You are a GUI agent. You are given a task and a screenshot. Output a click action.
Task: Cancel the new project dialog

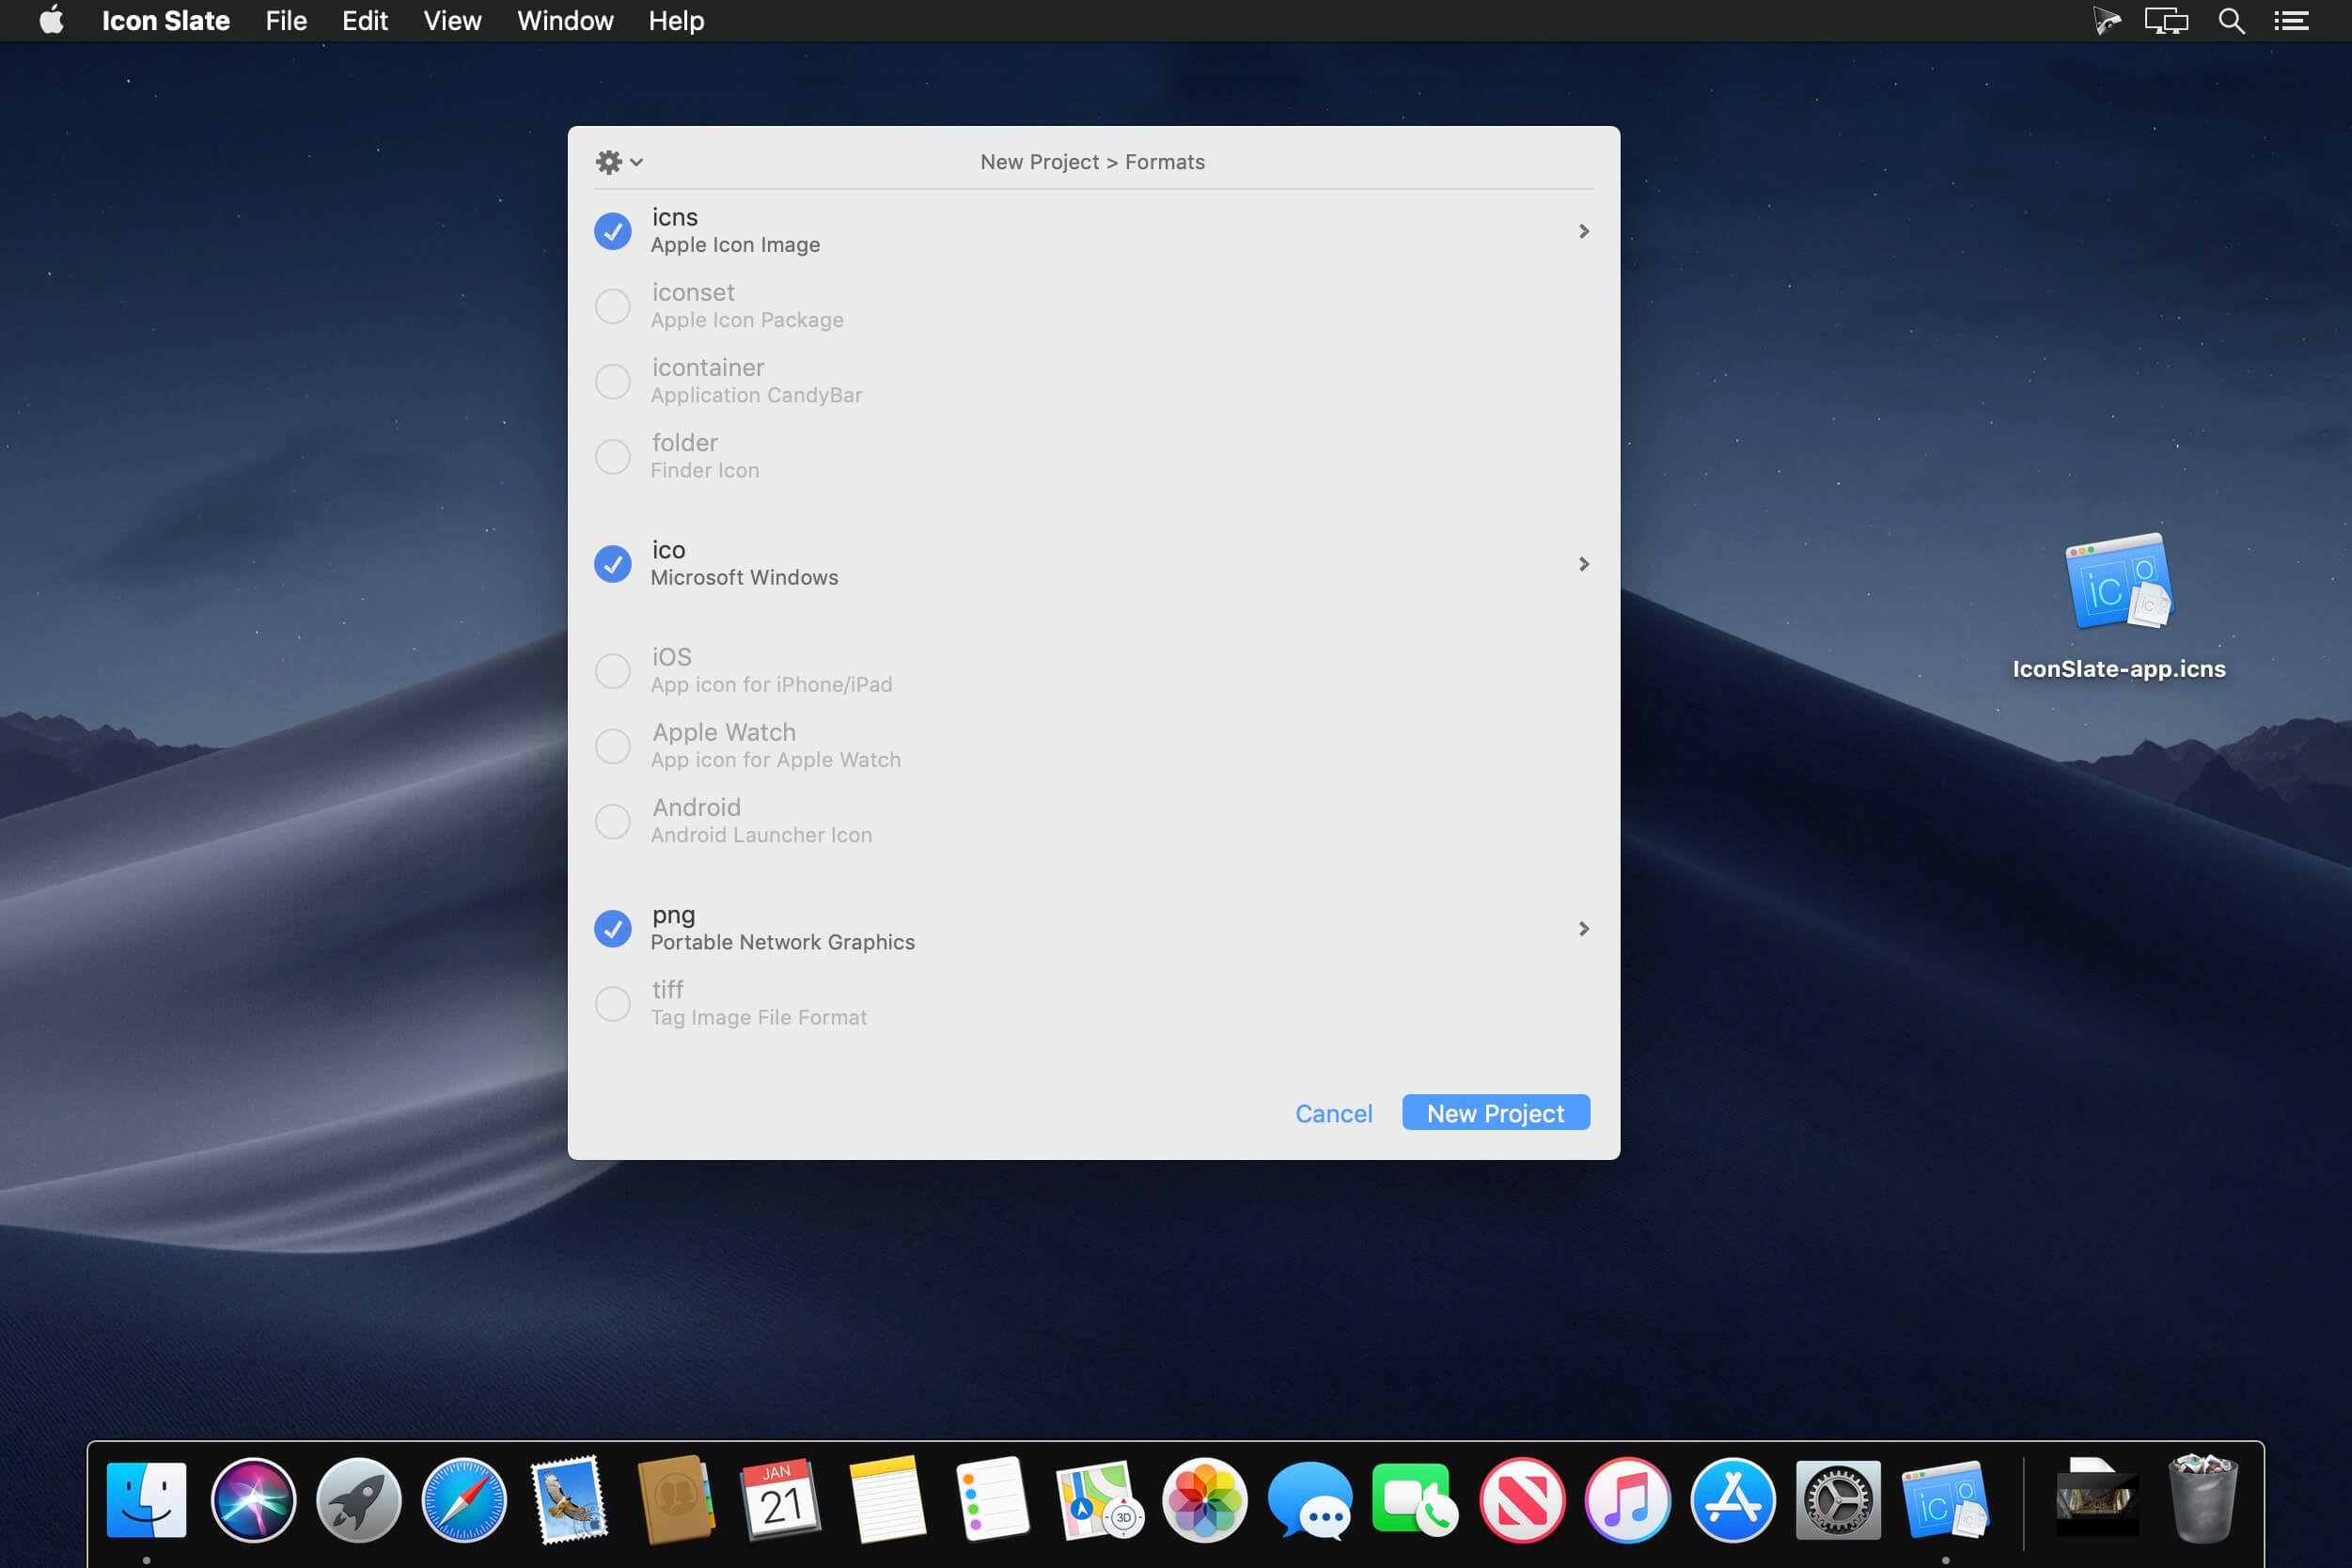point(1333,1113)
